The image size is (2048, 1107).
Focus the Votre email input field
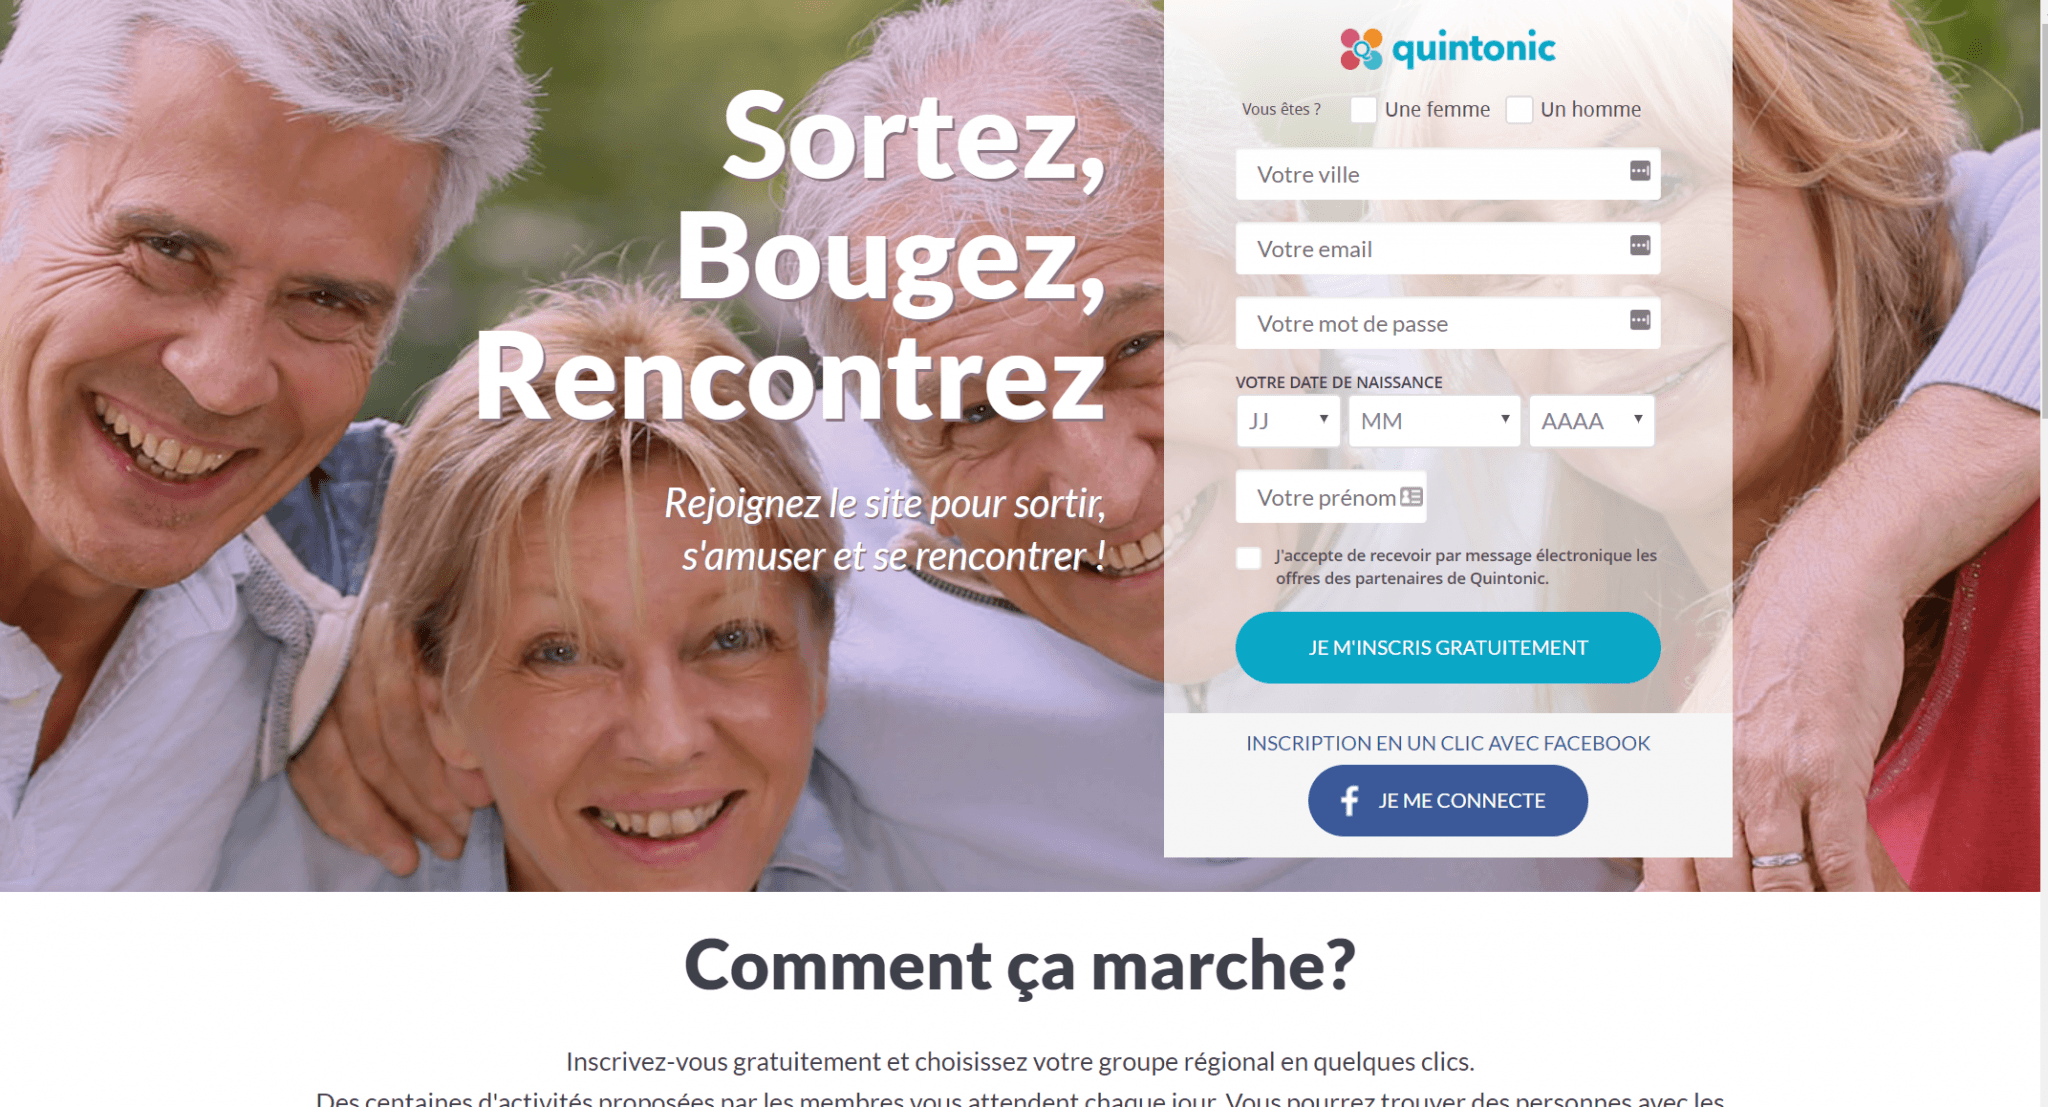1448,249
